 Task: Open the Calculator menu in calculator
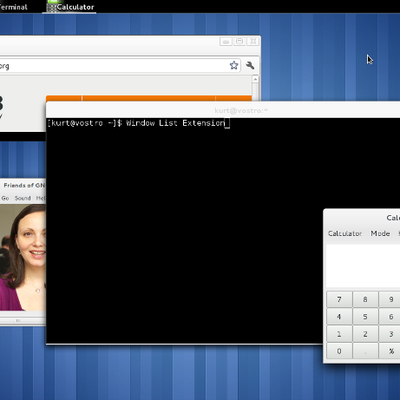tap(345, 233)
